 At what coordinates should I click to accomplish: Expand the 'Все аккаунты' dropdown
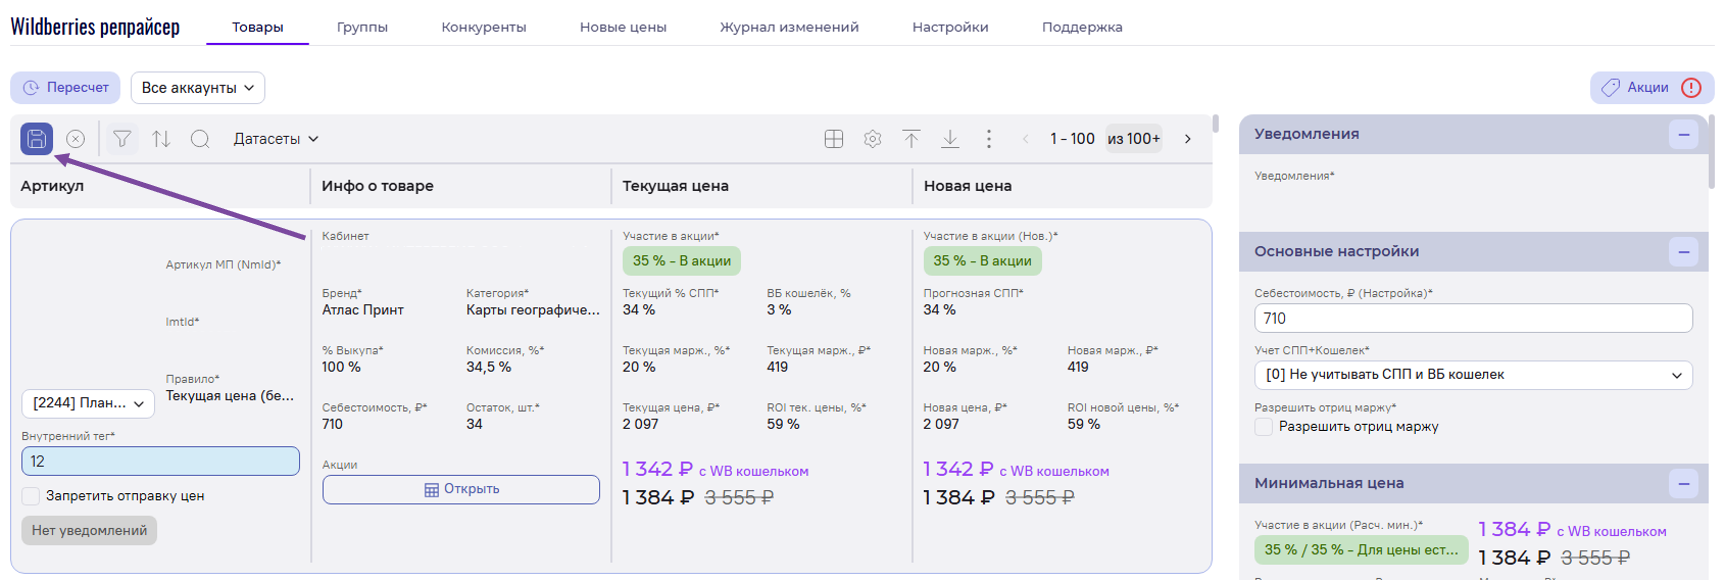pos(197,88)
